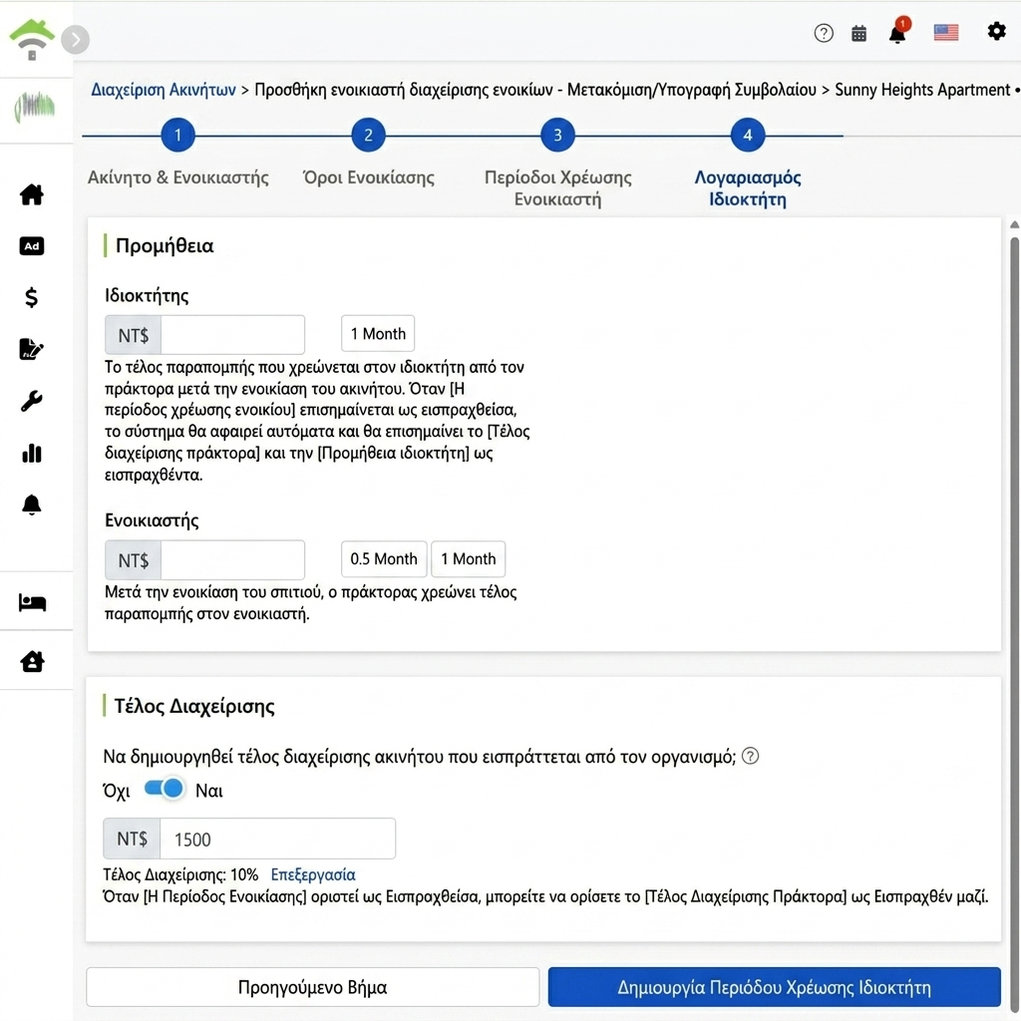Open the sidebar bell alerts icon
Screen dimensions: 1021x1021
31,505
